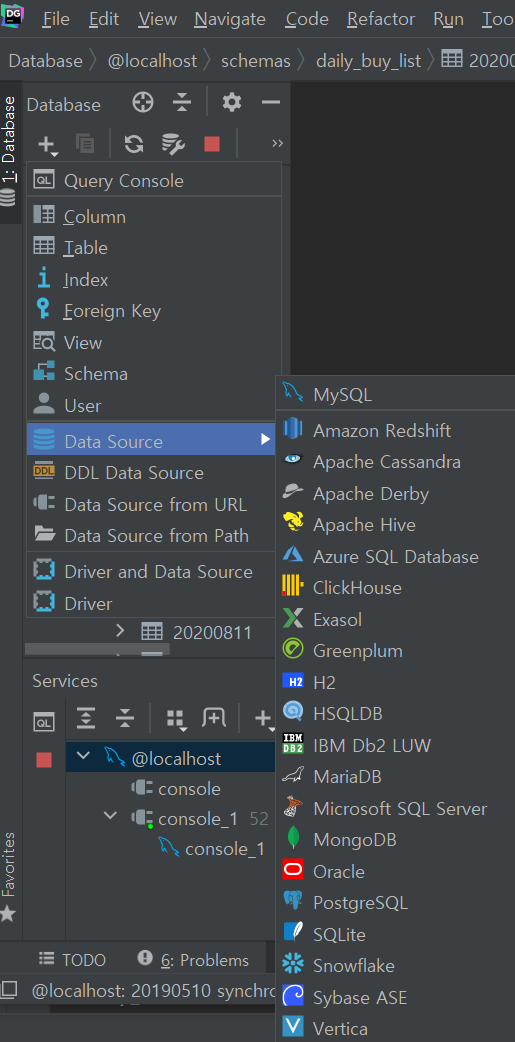Pick Sybase ASE data source
515x1042 pixels.
tap(395, 997)
